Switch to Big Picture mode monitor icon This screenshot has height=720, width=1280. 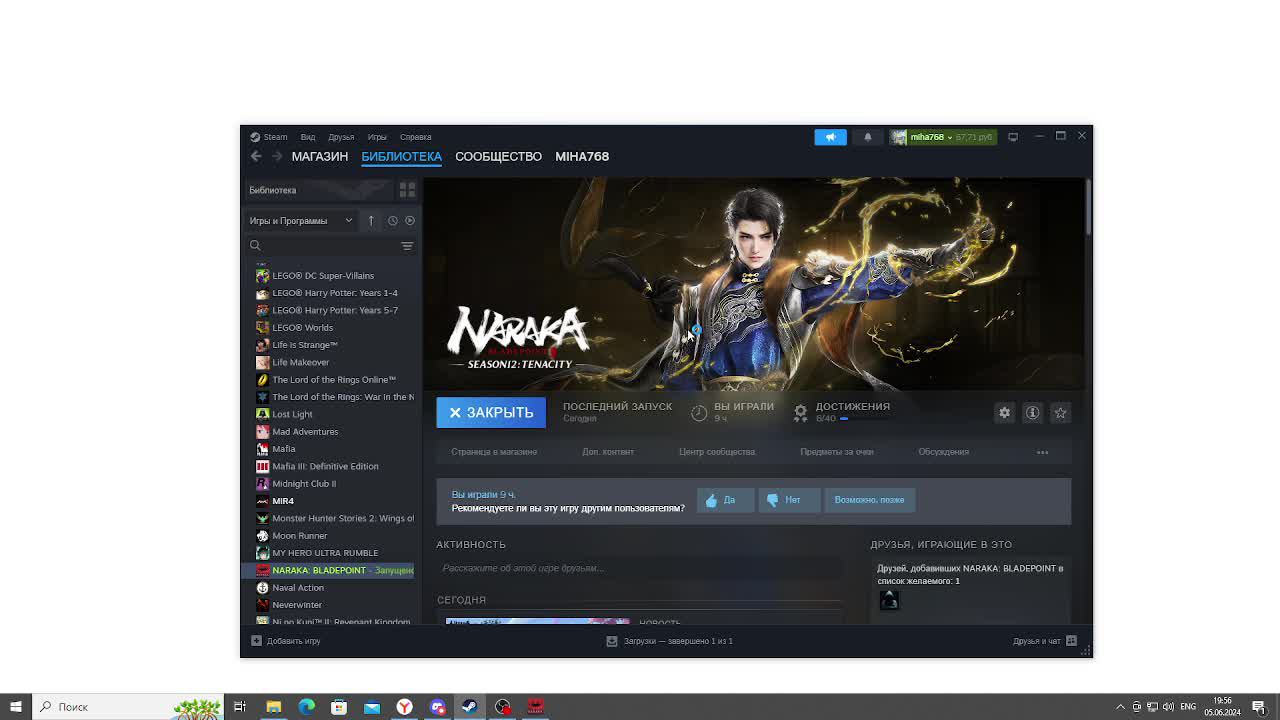point(1013,137)
